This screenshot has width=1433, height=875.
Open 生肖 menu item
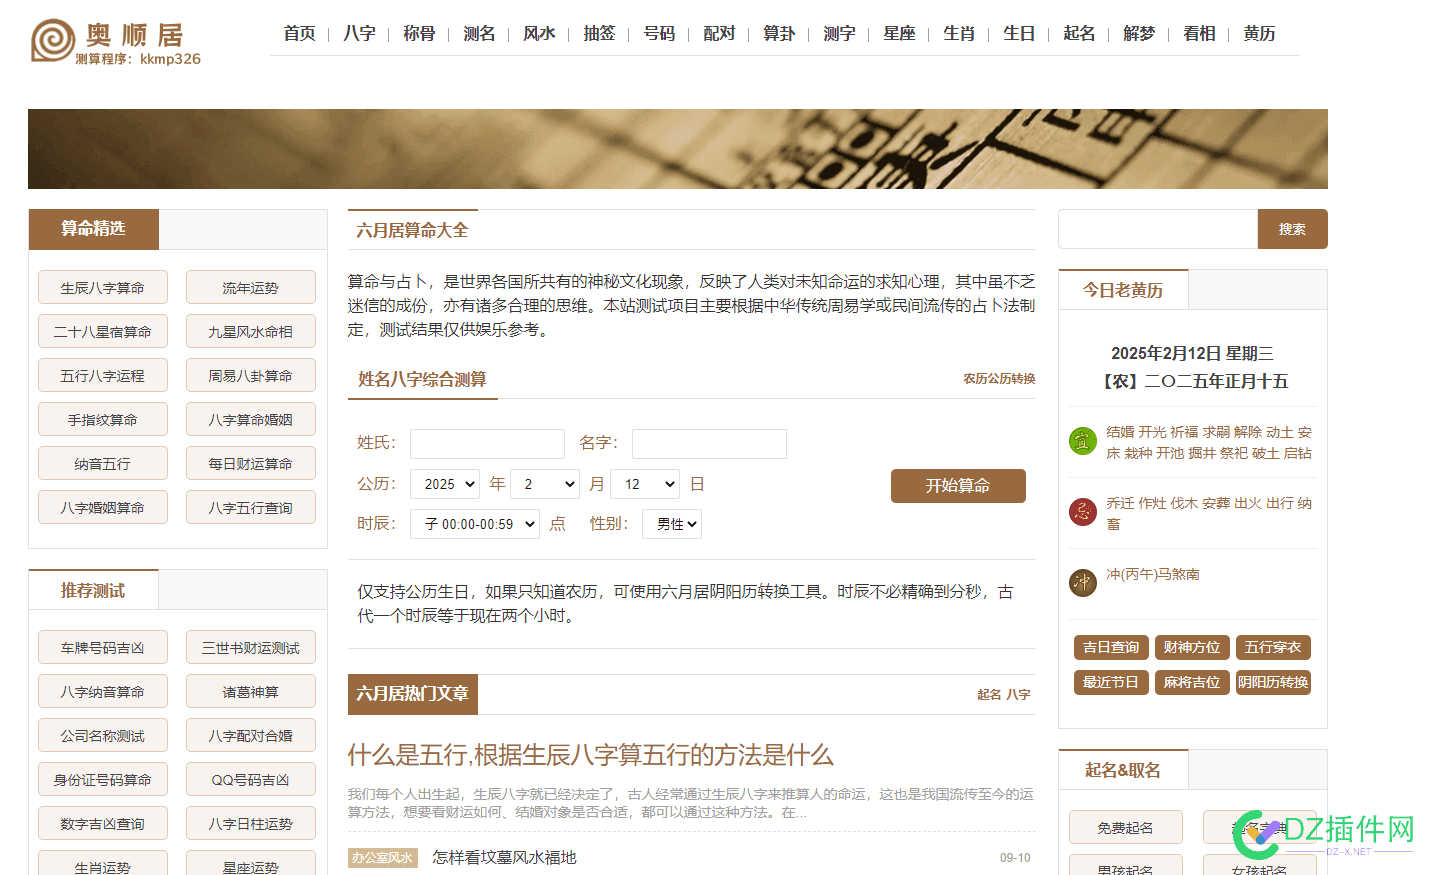point(959,34)
